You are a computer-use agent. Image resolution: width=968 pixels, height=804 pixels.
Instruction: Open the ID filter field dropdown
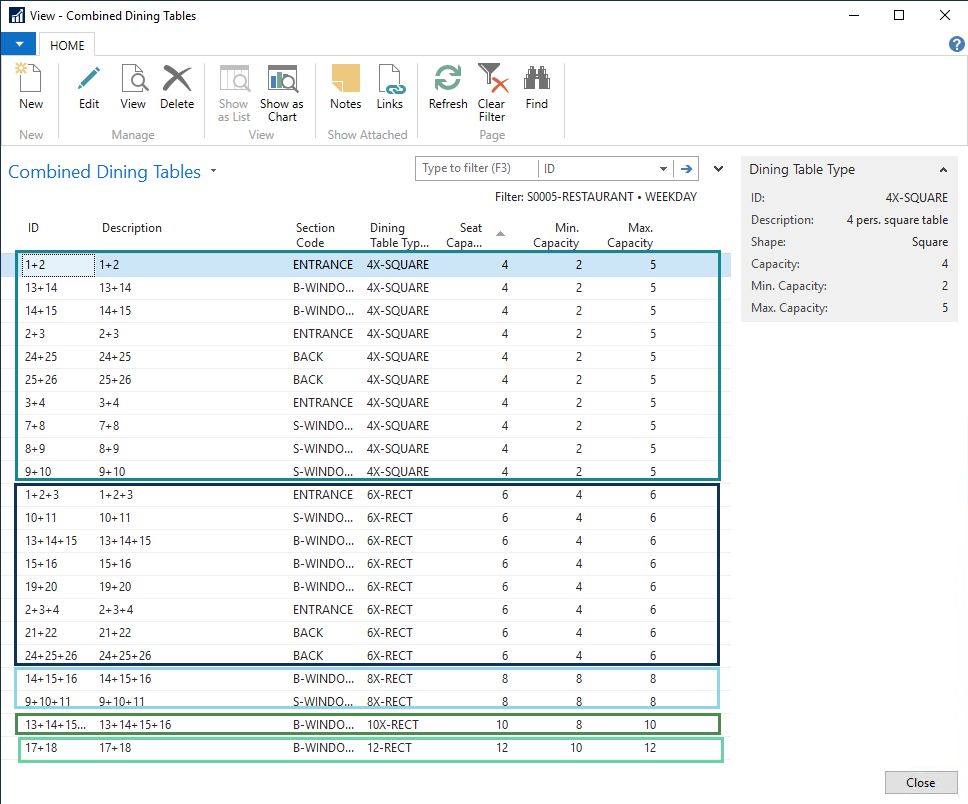663,169
